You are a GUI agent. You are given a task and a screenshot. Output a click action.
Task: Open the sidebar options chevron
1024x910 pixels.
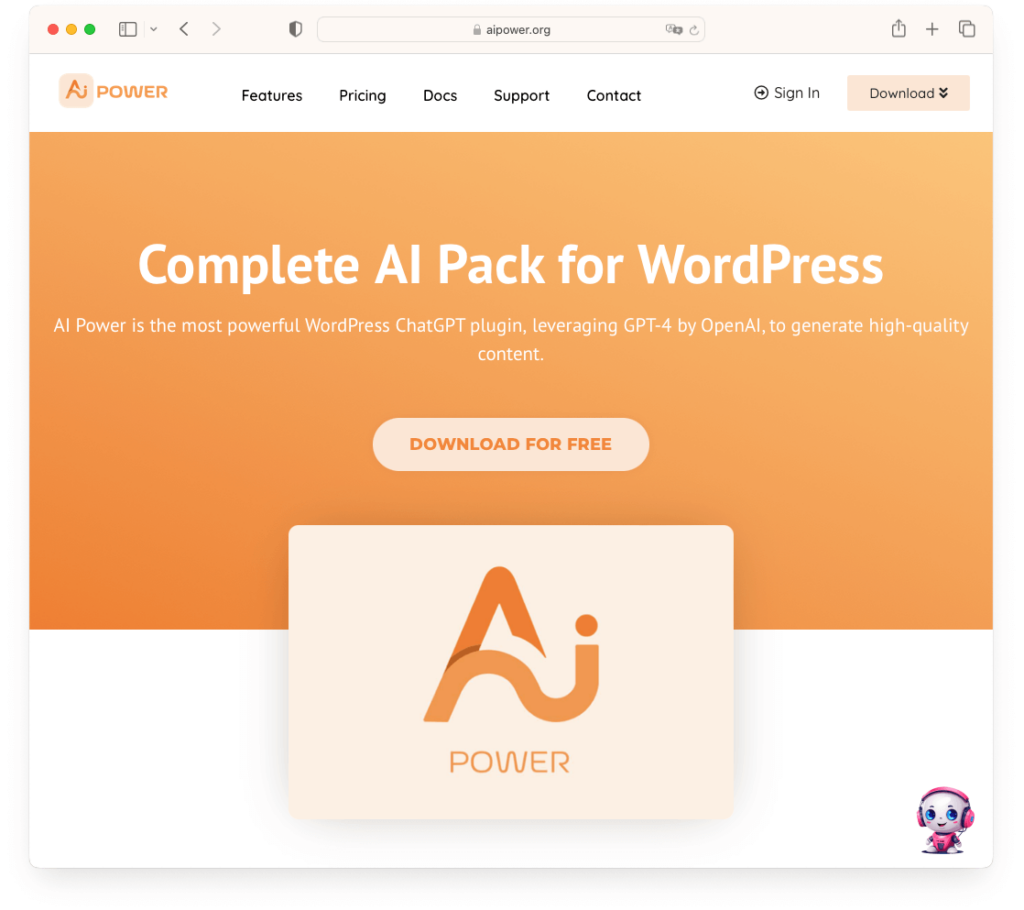153,29
